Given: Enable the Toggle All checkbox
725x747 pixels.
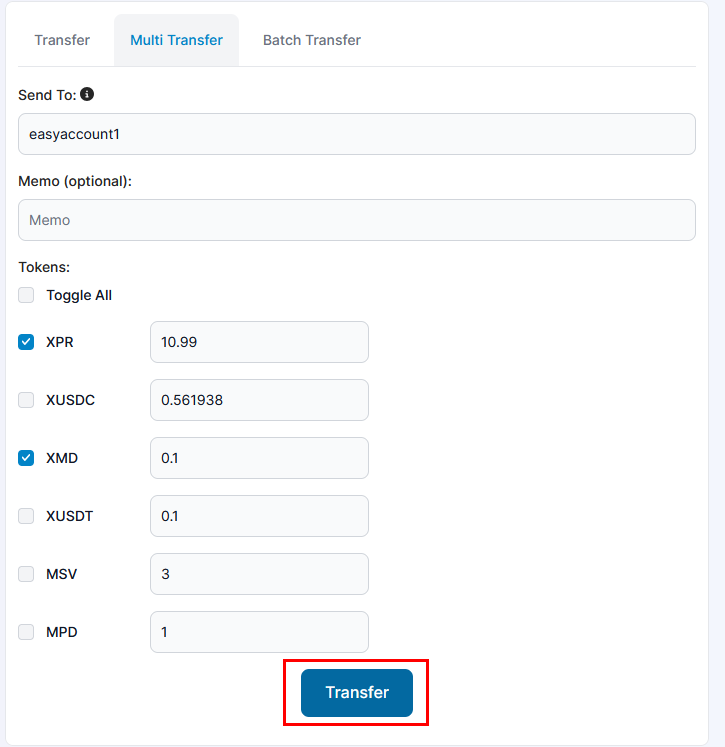Looking at the screenshot, I should [x=27, y=295].
